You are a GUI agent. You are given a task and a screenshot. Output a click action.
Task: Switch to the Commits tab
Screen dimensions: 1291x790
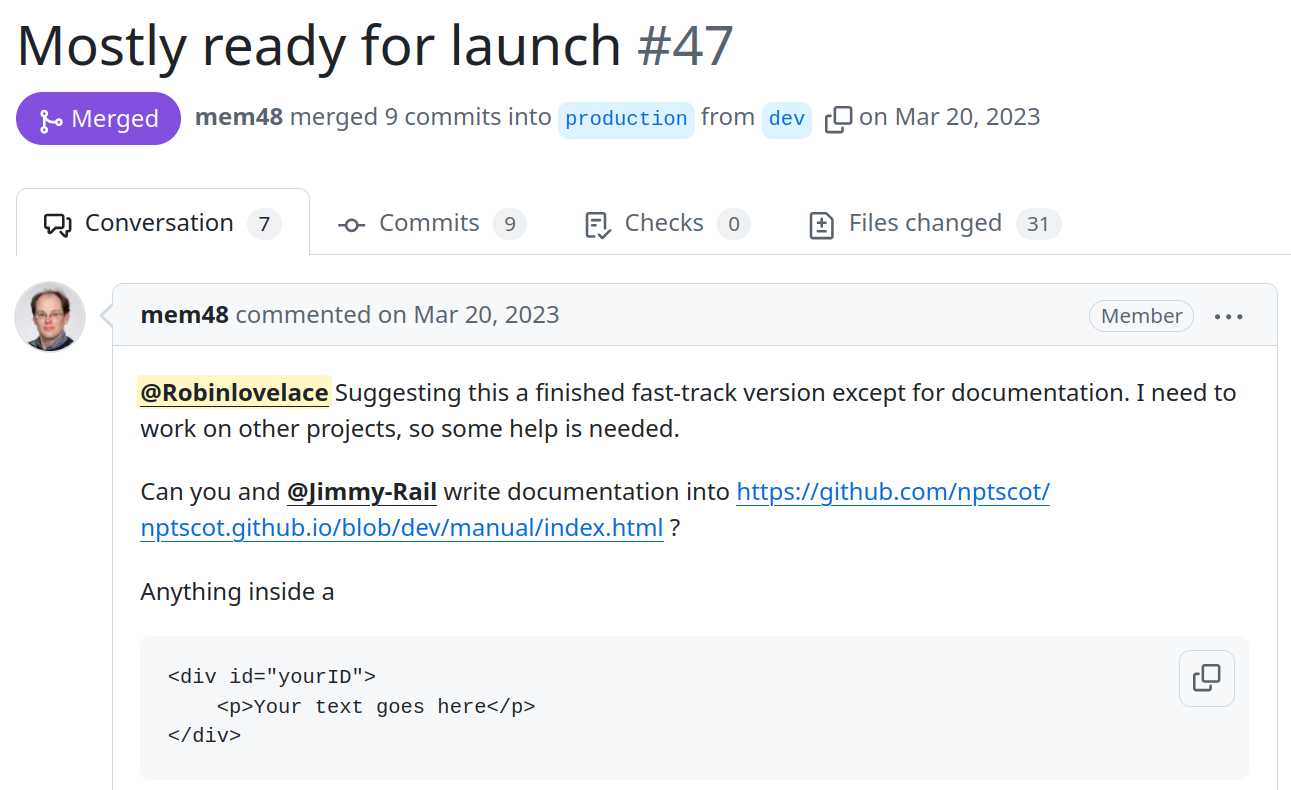point(431,223)
